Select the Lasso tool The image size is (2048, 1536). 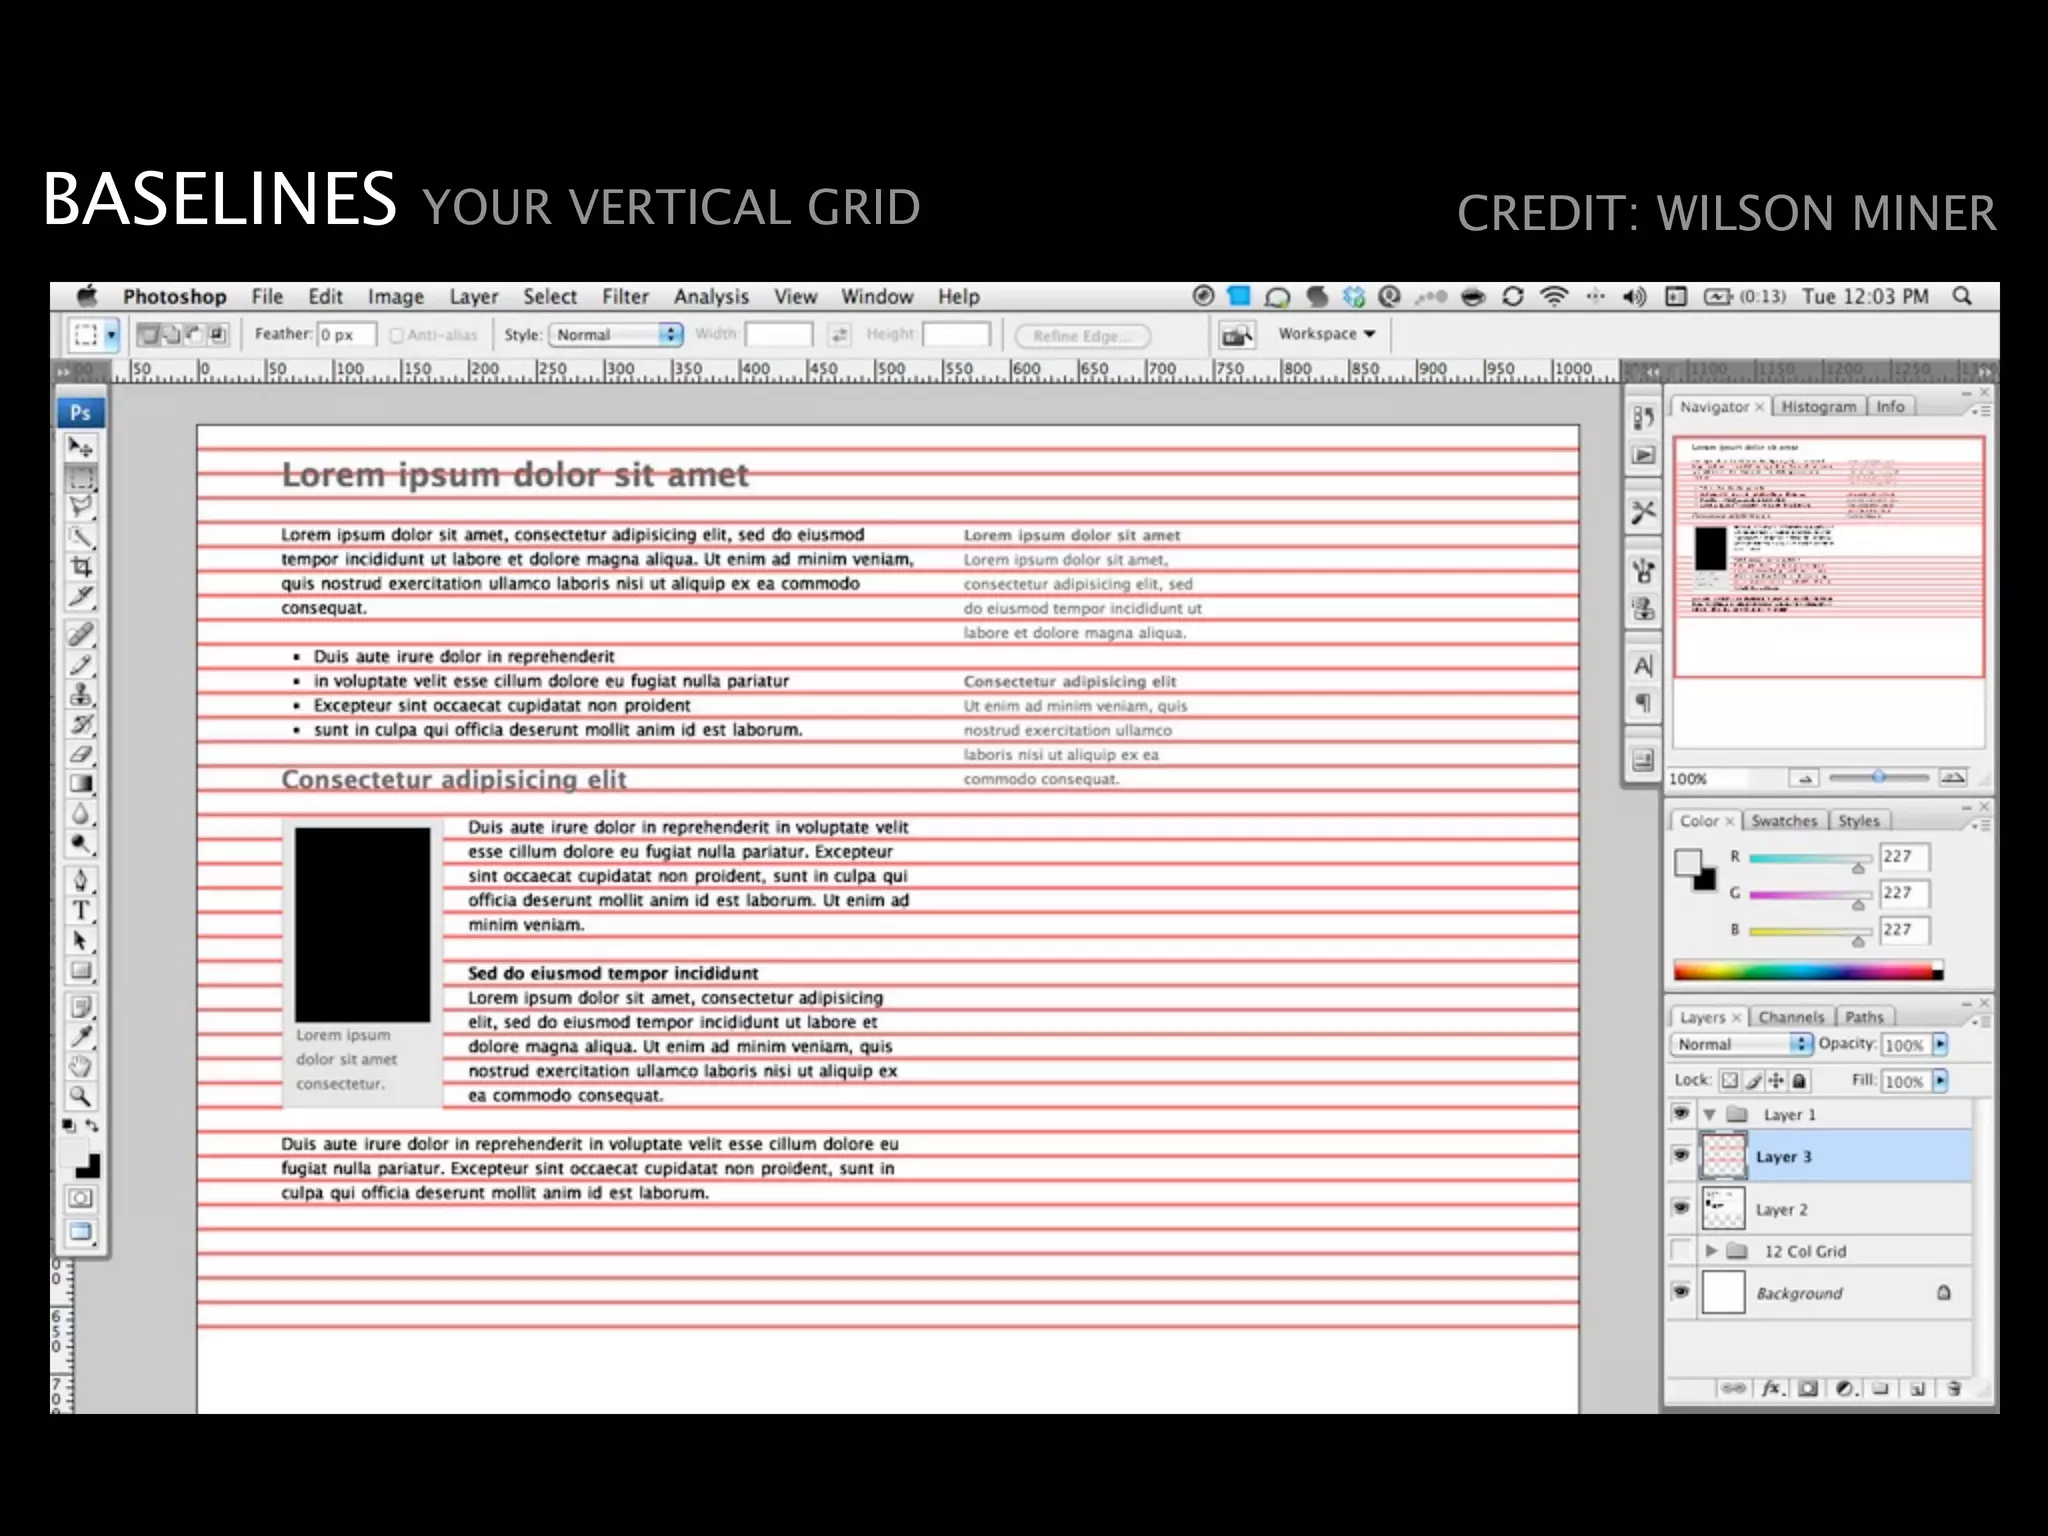[81, 507]
